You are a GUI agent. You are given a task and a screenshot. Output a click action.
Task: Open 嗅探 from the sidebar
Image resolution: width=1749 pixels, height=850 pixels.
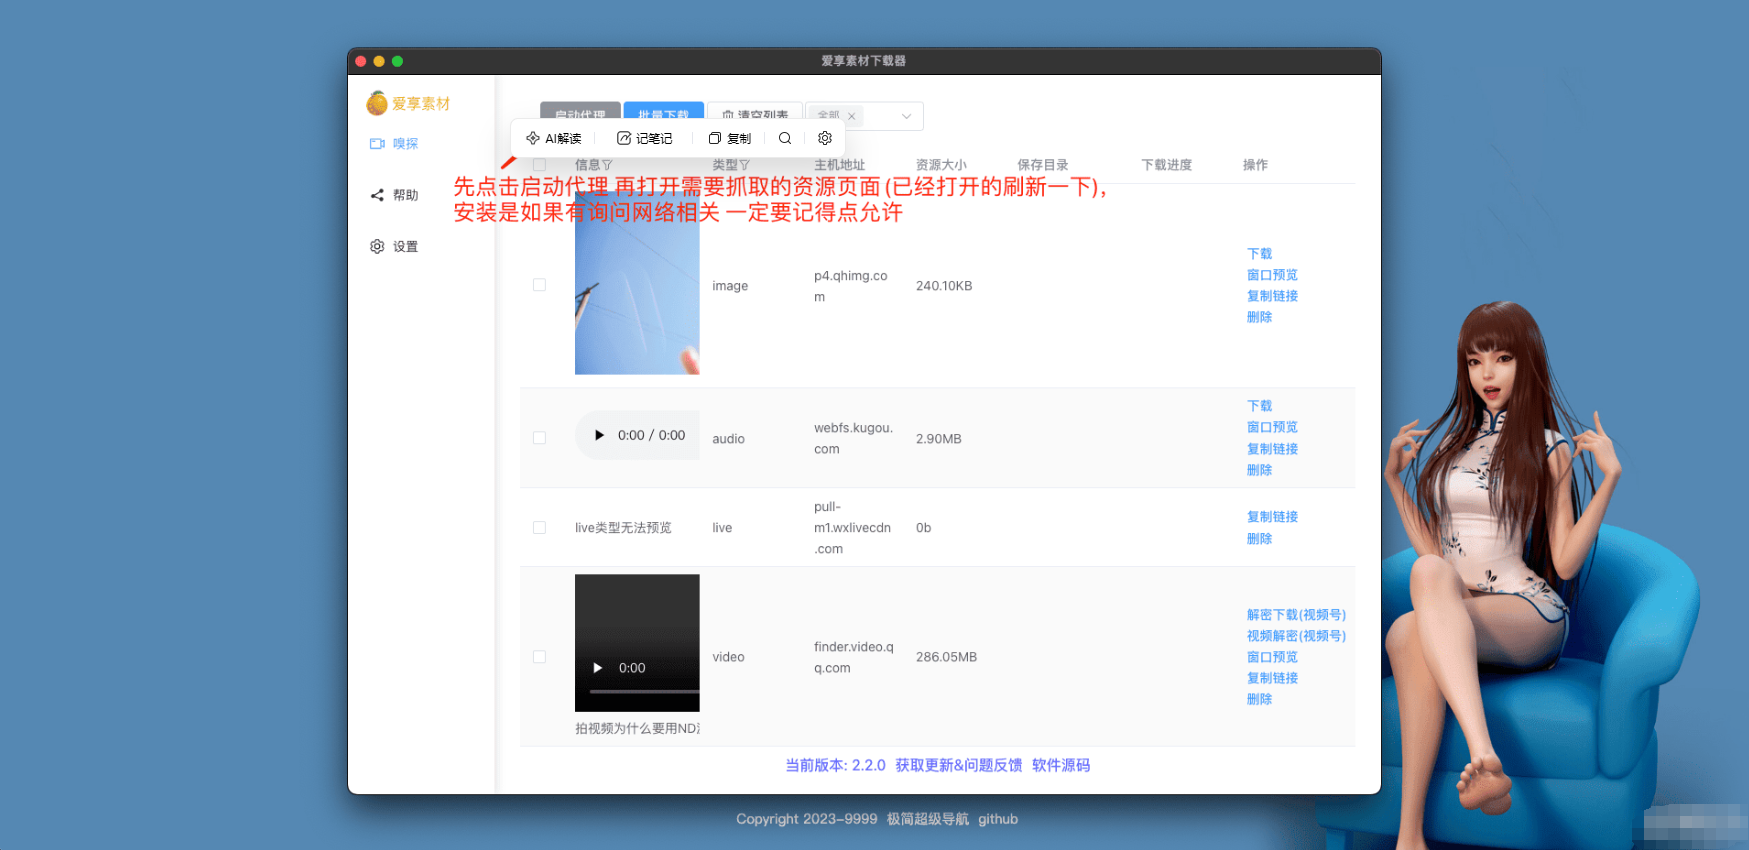pos(394,144)
